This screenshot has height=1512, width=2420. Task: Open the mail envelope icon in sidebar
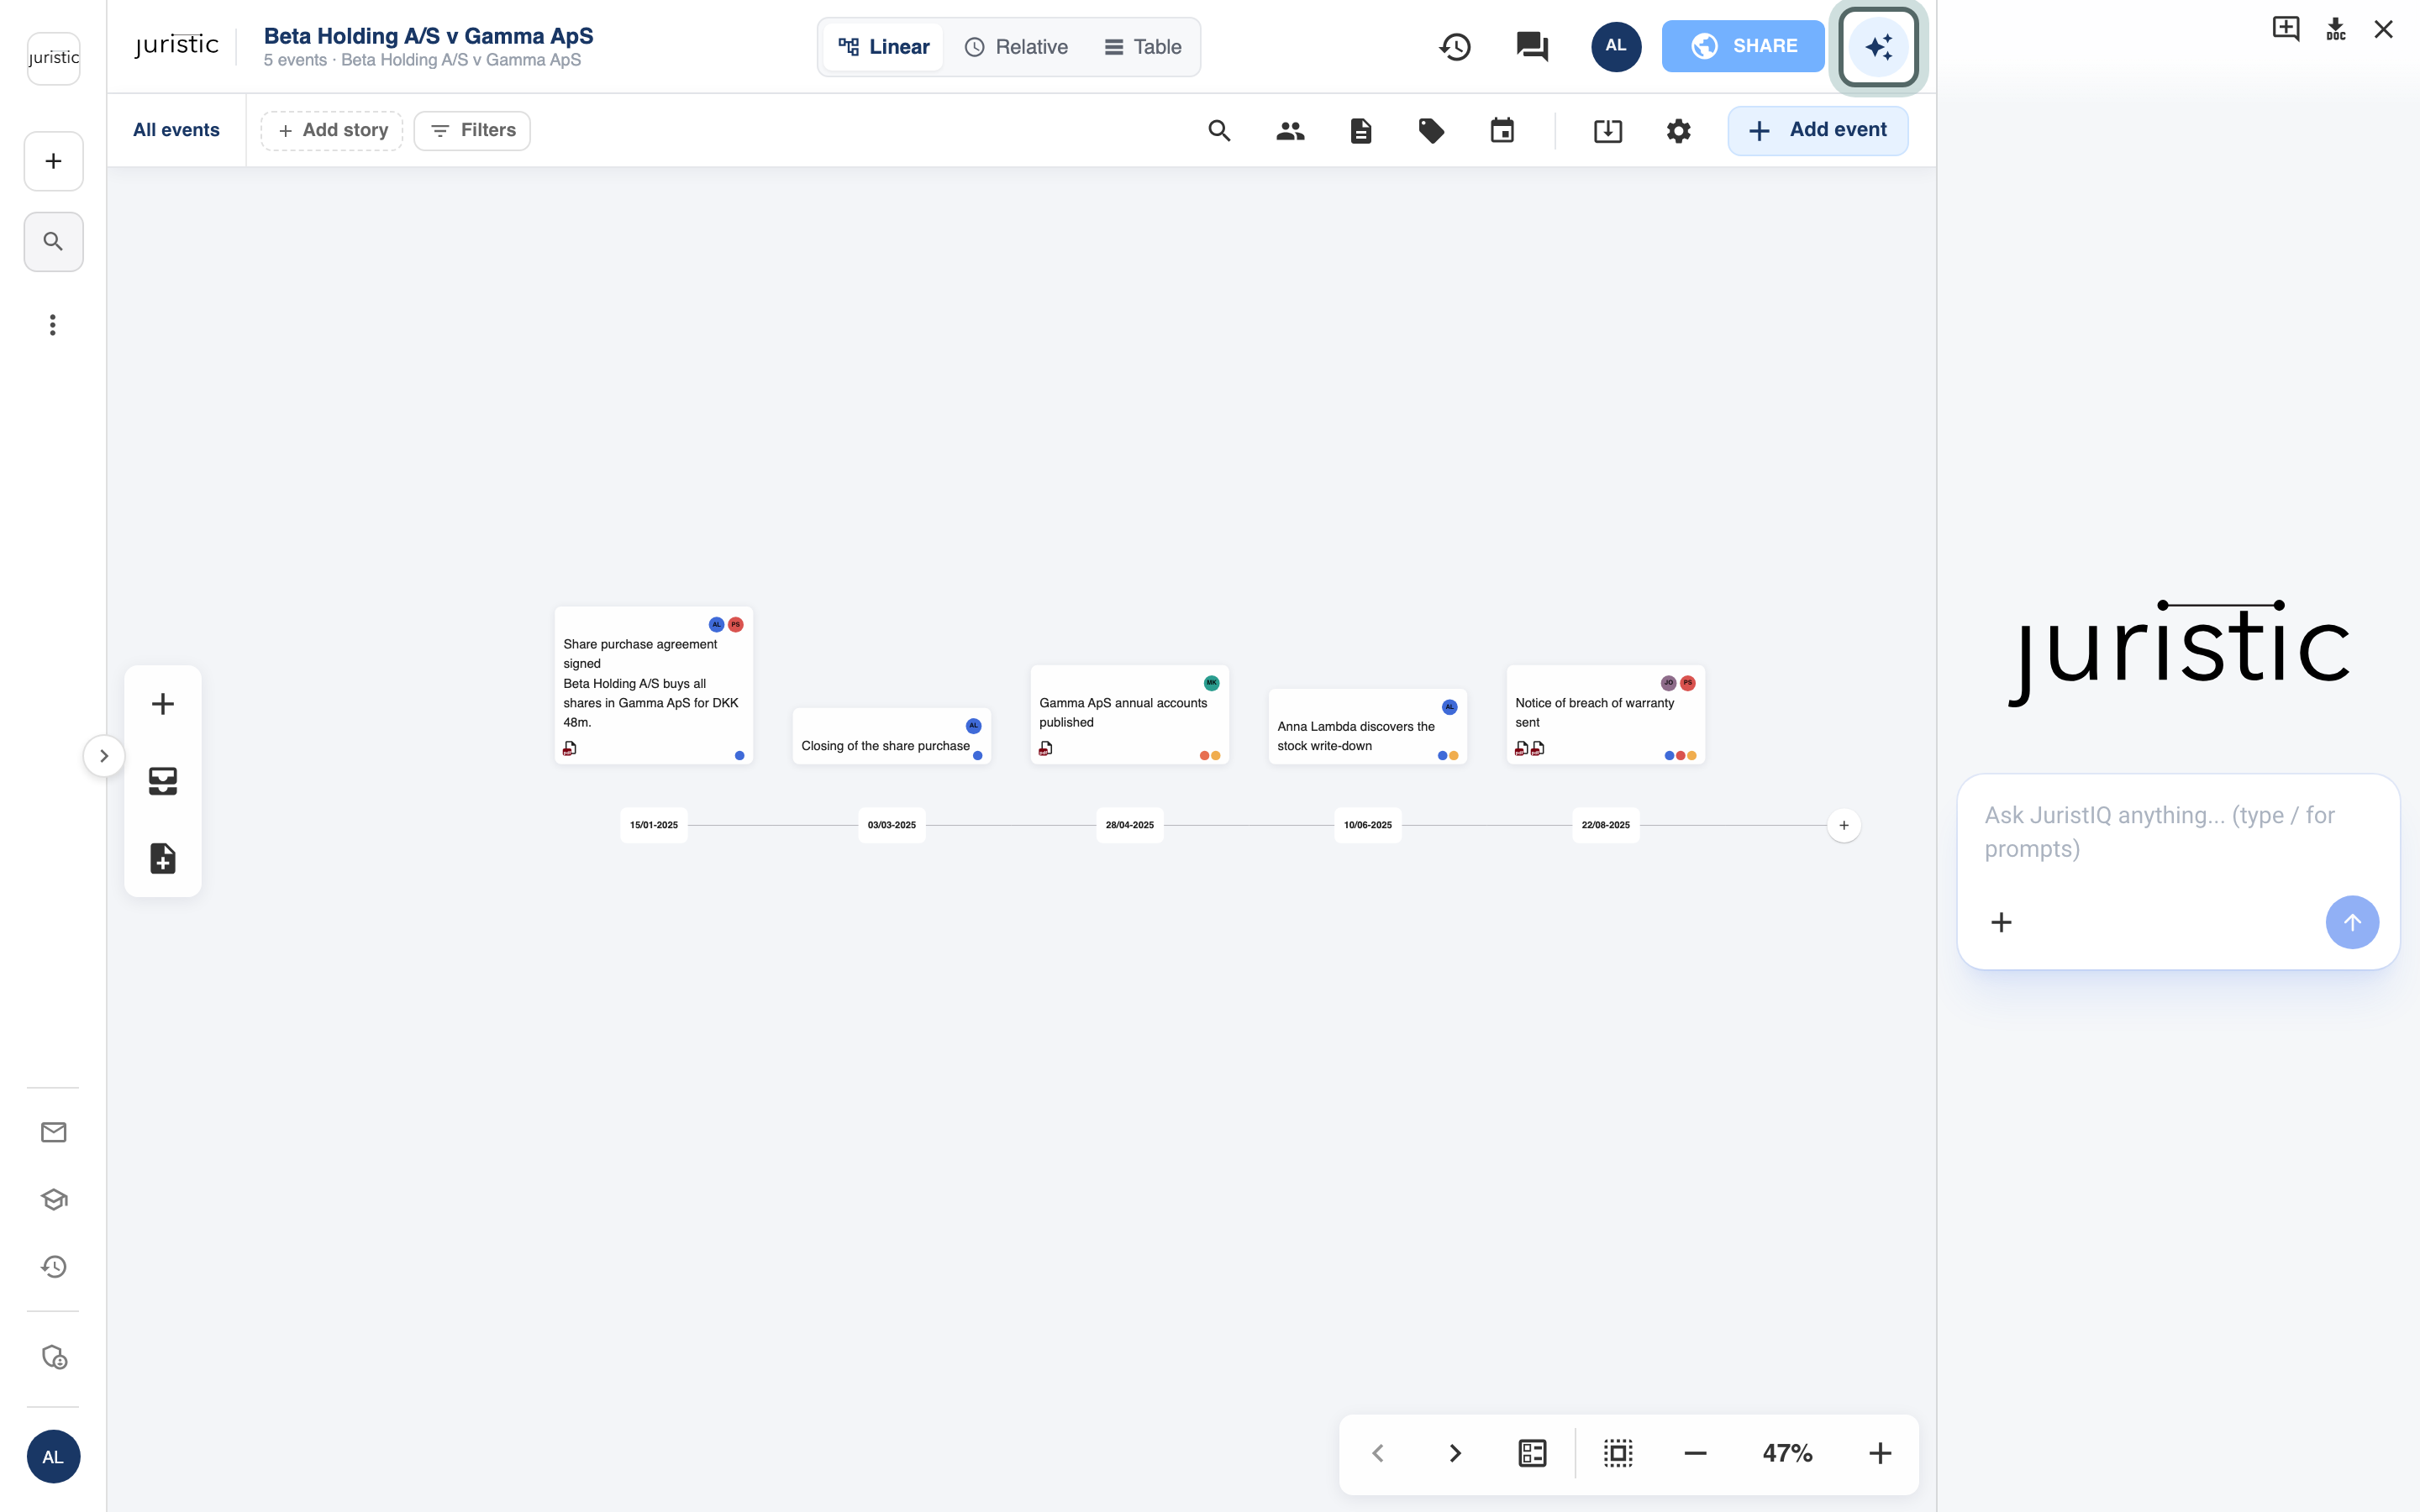tap(54, 1132)
